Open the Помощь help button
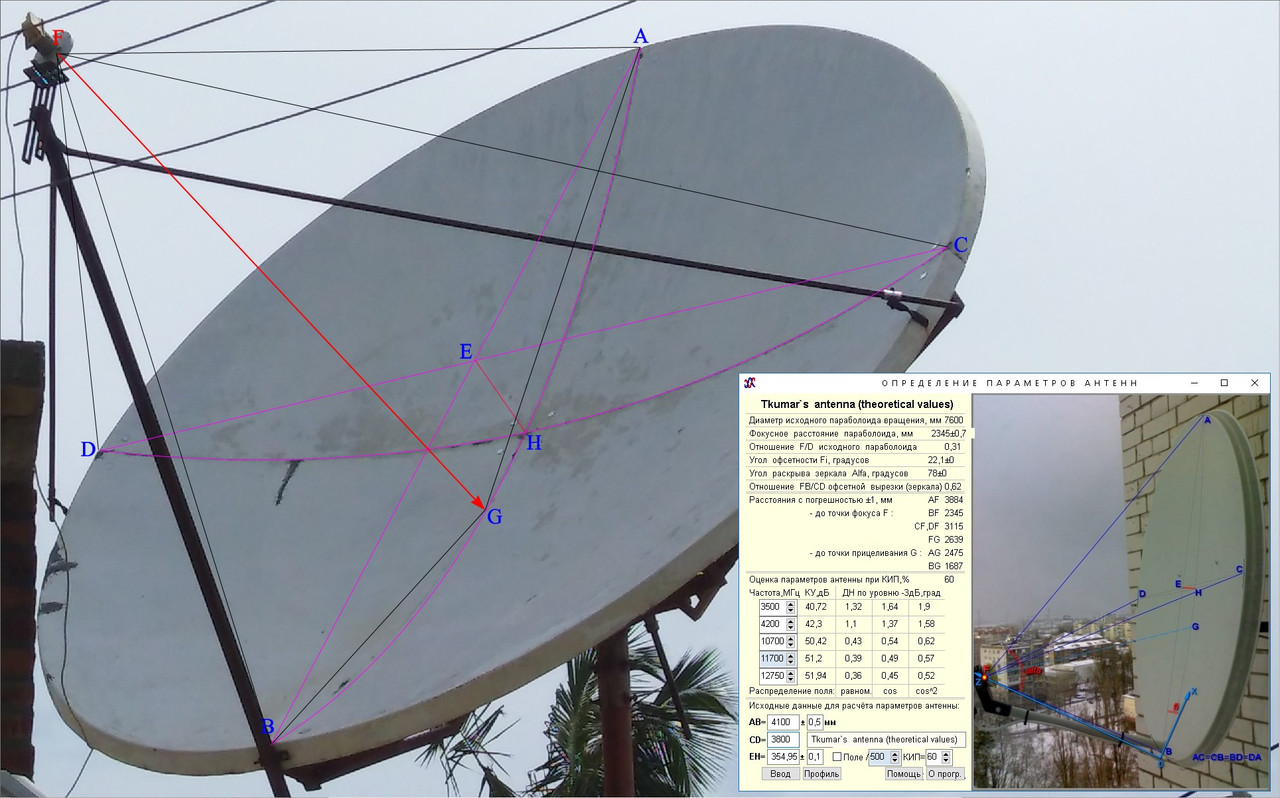1280x798 pixels. (903, 774)
